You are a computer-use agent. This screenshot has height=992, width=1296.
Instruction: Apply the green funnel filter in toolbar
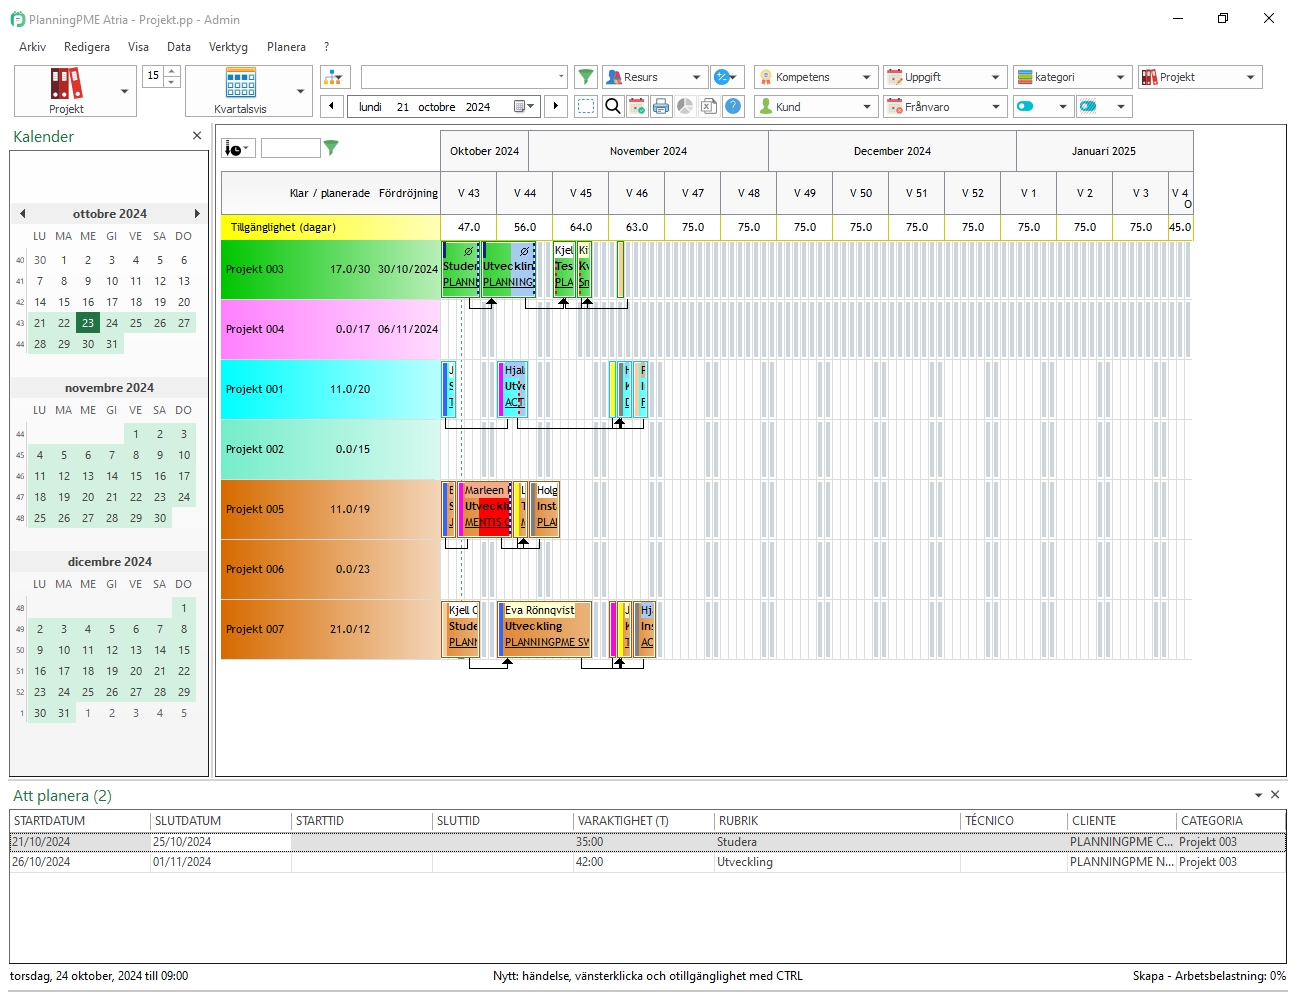(586, 77)
